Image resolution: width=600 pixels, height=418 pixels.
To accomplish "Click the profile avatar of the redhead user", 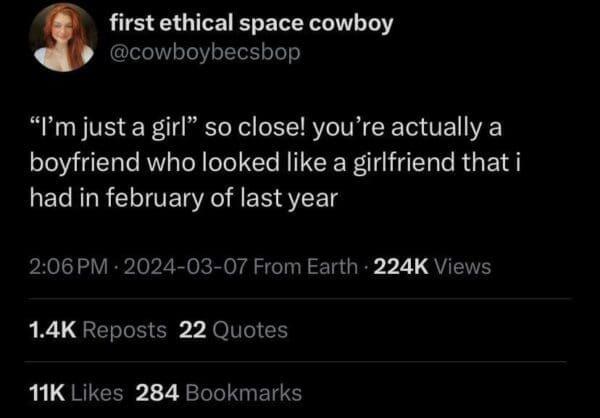I will (63, 37).
